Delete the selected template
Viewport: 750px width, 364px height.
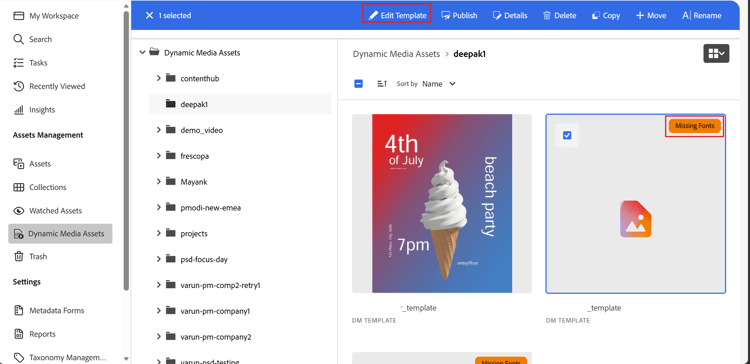tap(560, 15)
